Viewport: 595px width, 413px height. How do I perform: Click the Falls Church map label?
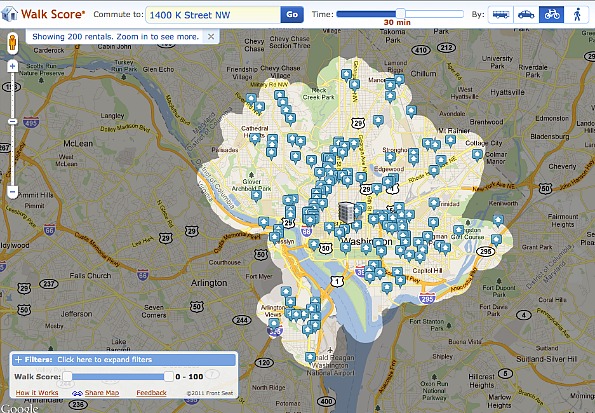pos(90,276)
